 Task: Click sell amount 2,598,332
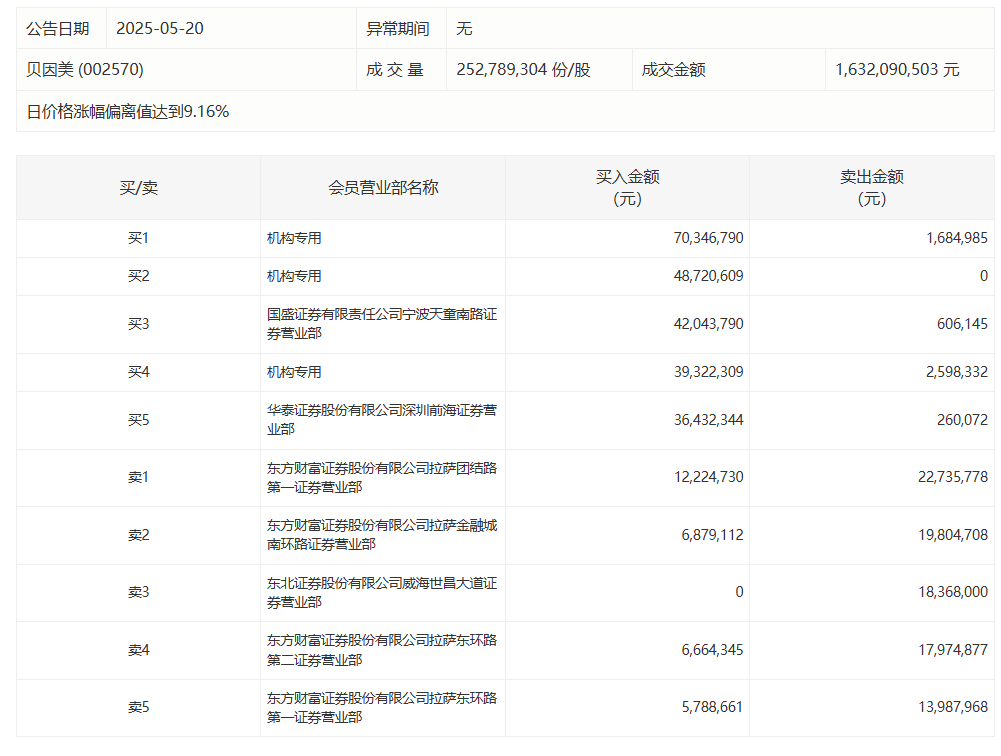pos(957,372)
